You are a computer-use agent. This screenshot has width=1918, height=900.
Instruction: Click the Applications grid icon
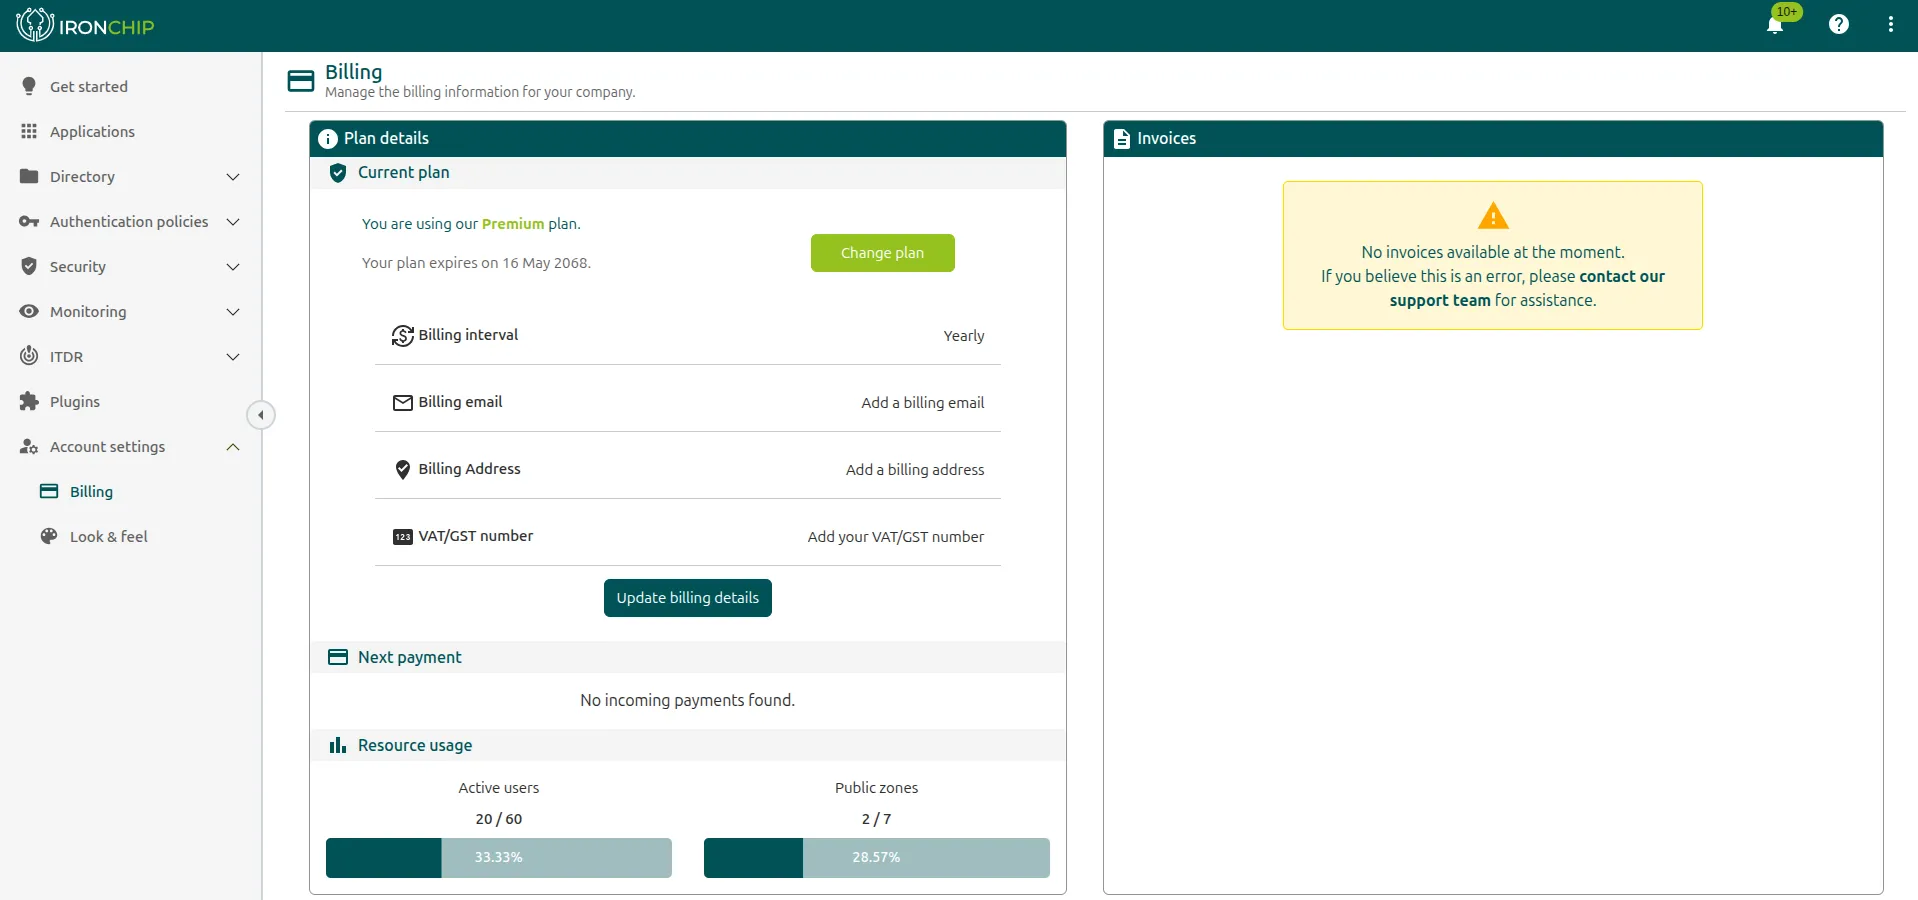pyautogui.click(x=29, y=131)
